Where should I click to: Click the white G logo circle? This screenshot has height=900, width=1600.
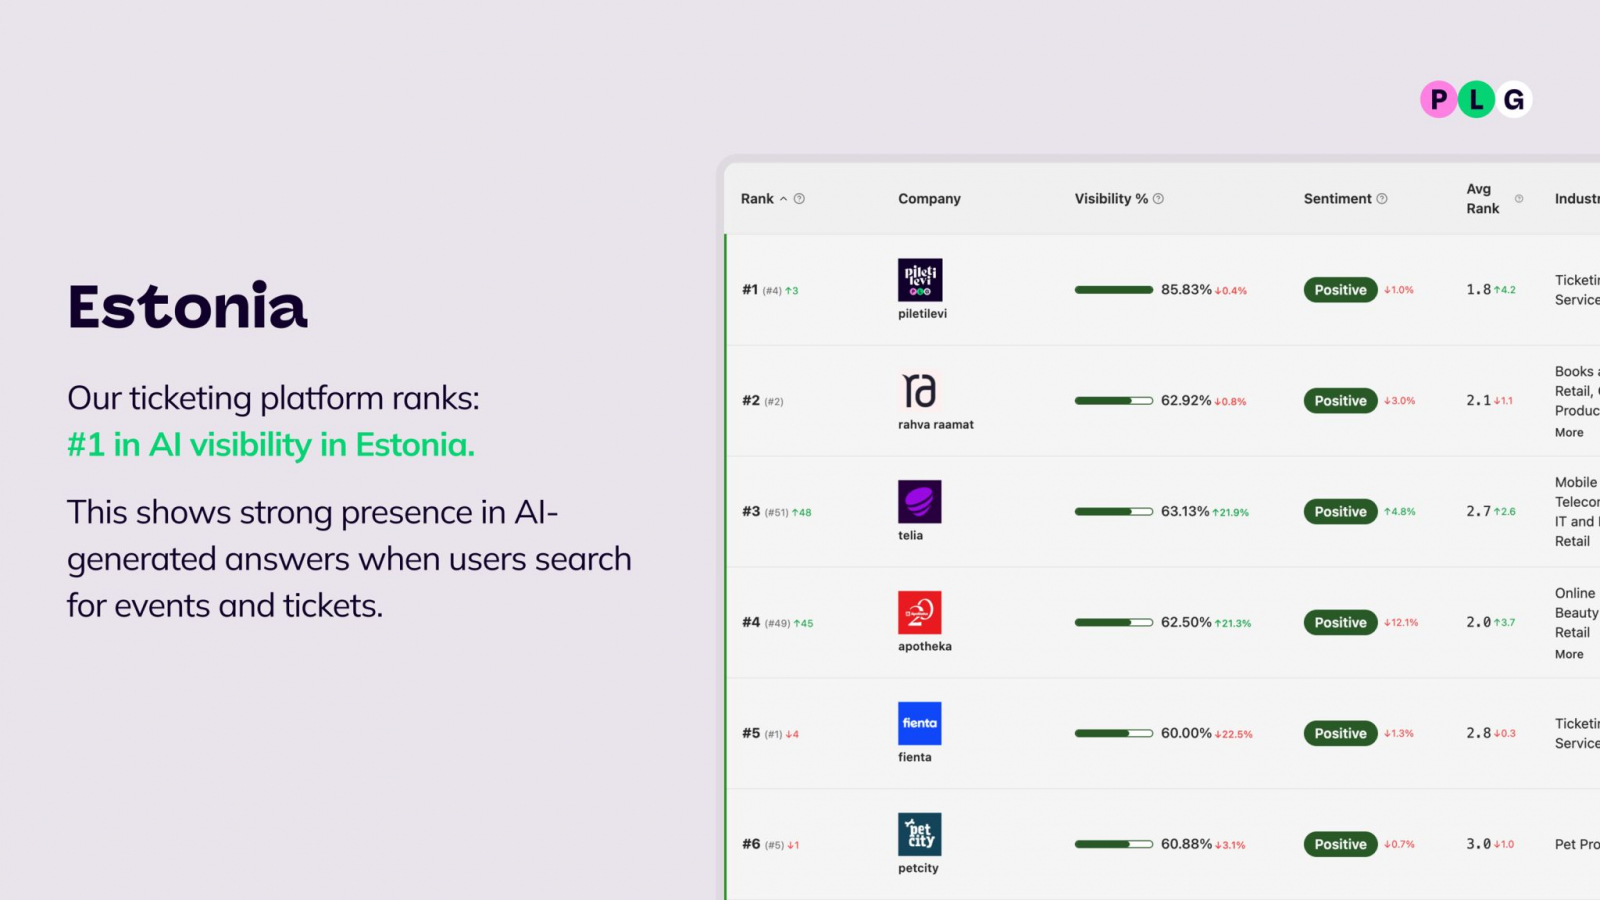point(1514,99)
